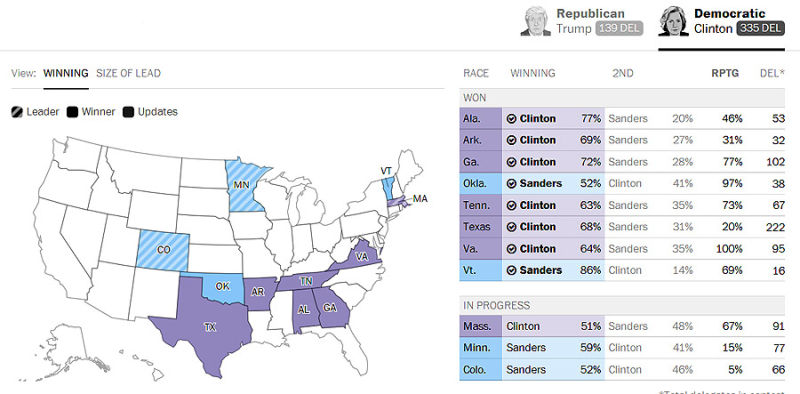Click the DEL* column header

[x=772, y=73]
